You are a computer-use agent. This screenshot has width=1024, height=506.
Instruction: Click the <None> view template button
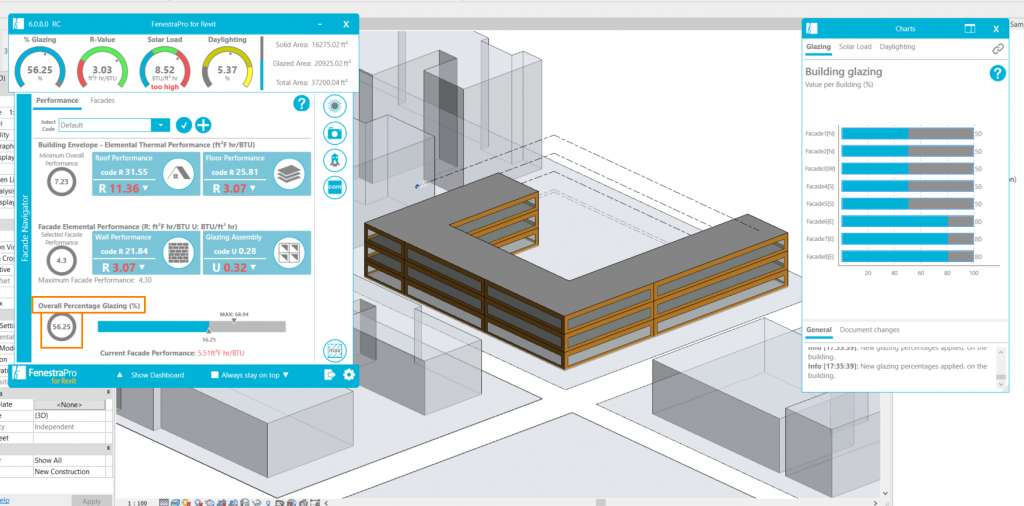point(69,405)
